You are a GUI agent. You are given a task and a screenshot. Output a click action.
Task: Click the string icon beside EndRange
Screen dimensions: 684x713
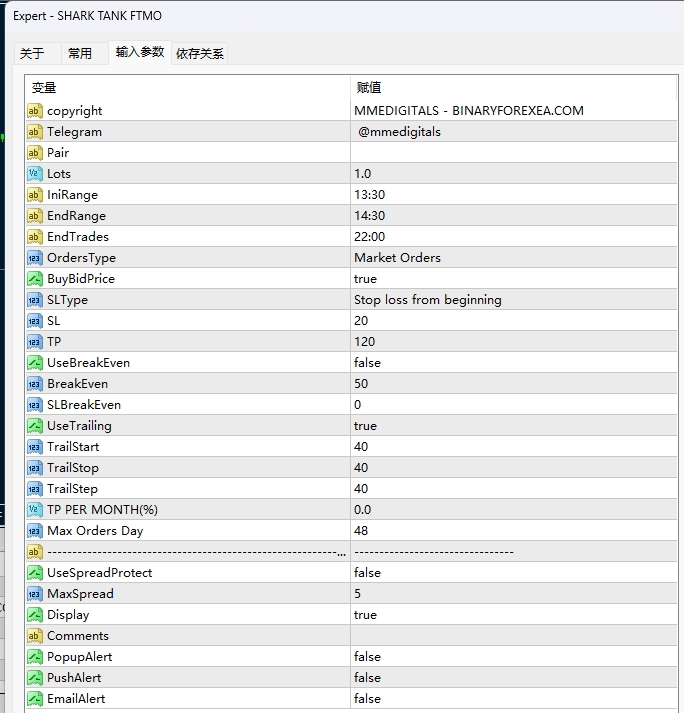pyautogui.click(x=35, y=216)
